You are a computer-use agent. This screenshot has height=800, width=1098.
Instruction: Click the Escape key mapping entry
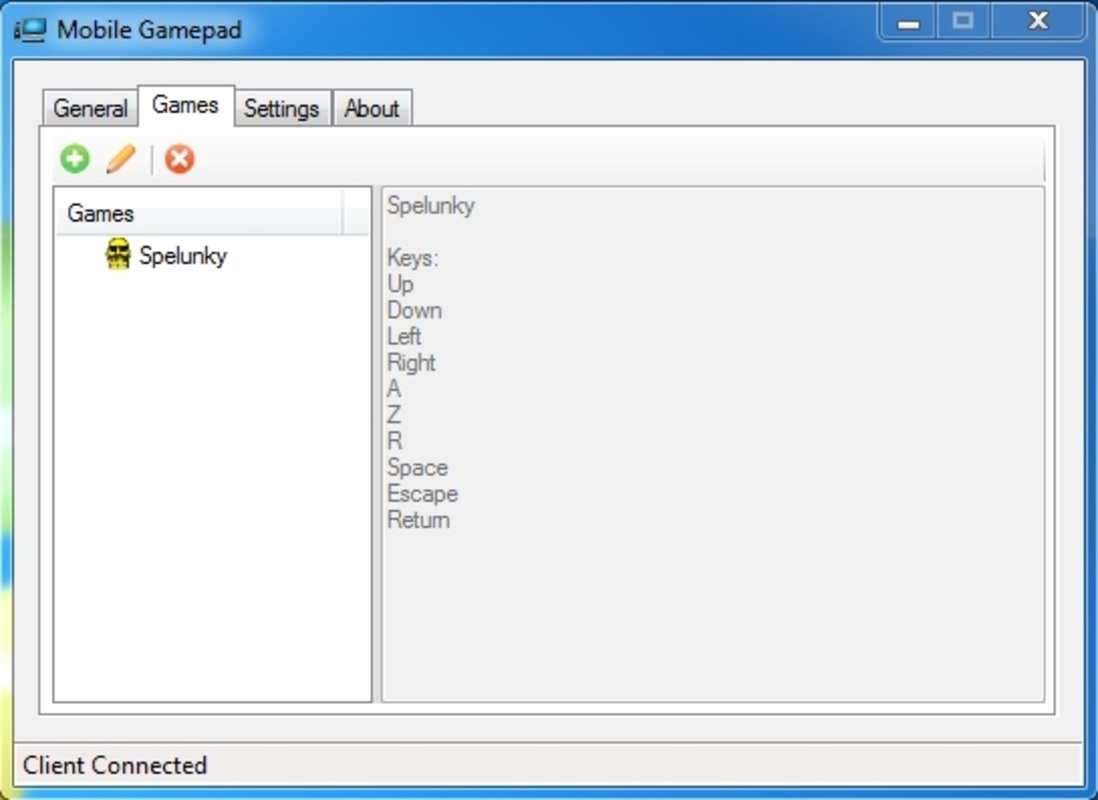(x=422, y=493)
